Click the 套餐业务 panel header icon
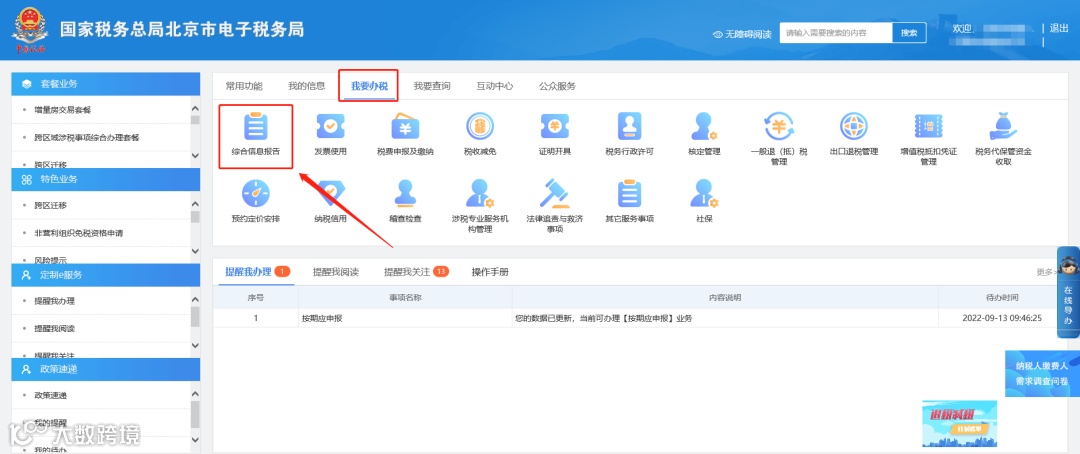 click(x=27, y=84)
